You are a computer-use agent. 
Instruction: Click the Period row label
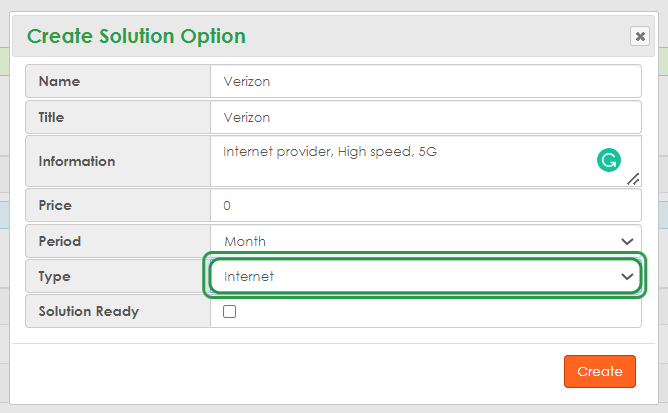point(60,241)
